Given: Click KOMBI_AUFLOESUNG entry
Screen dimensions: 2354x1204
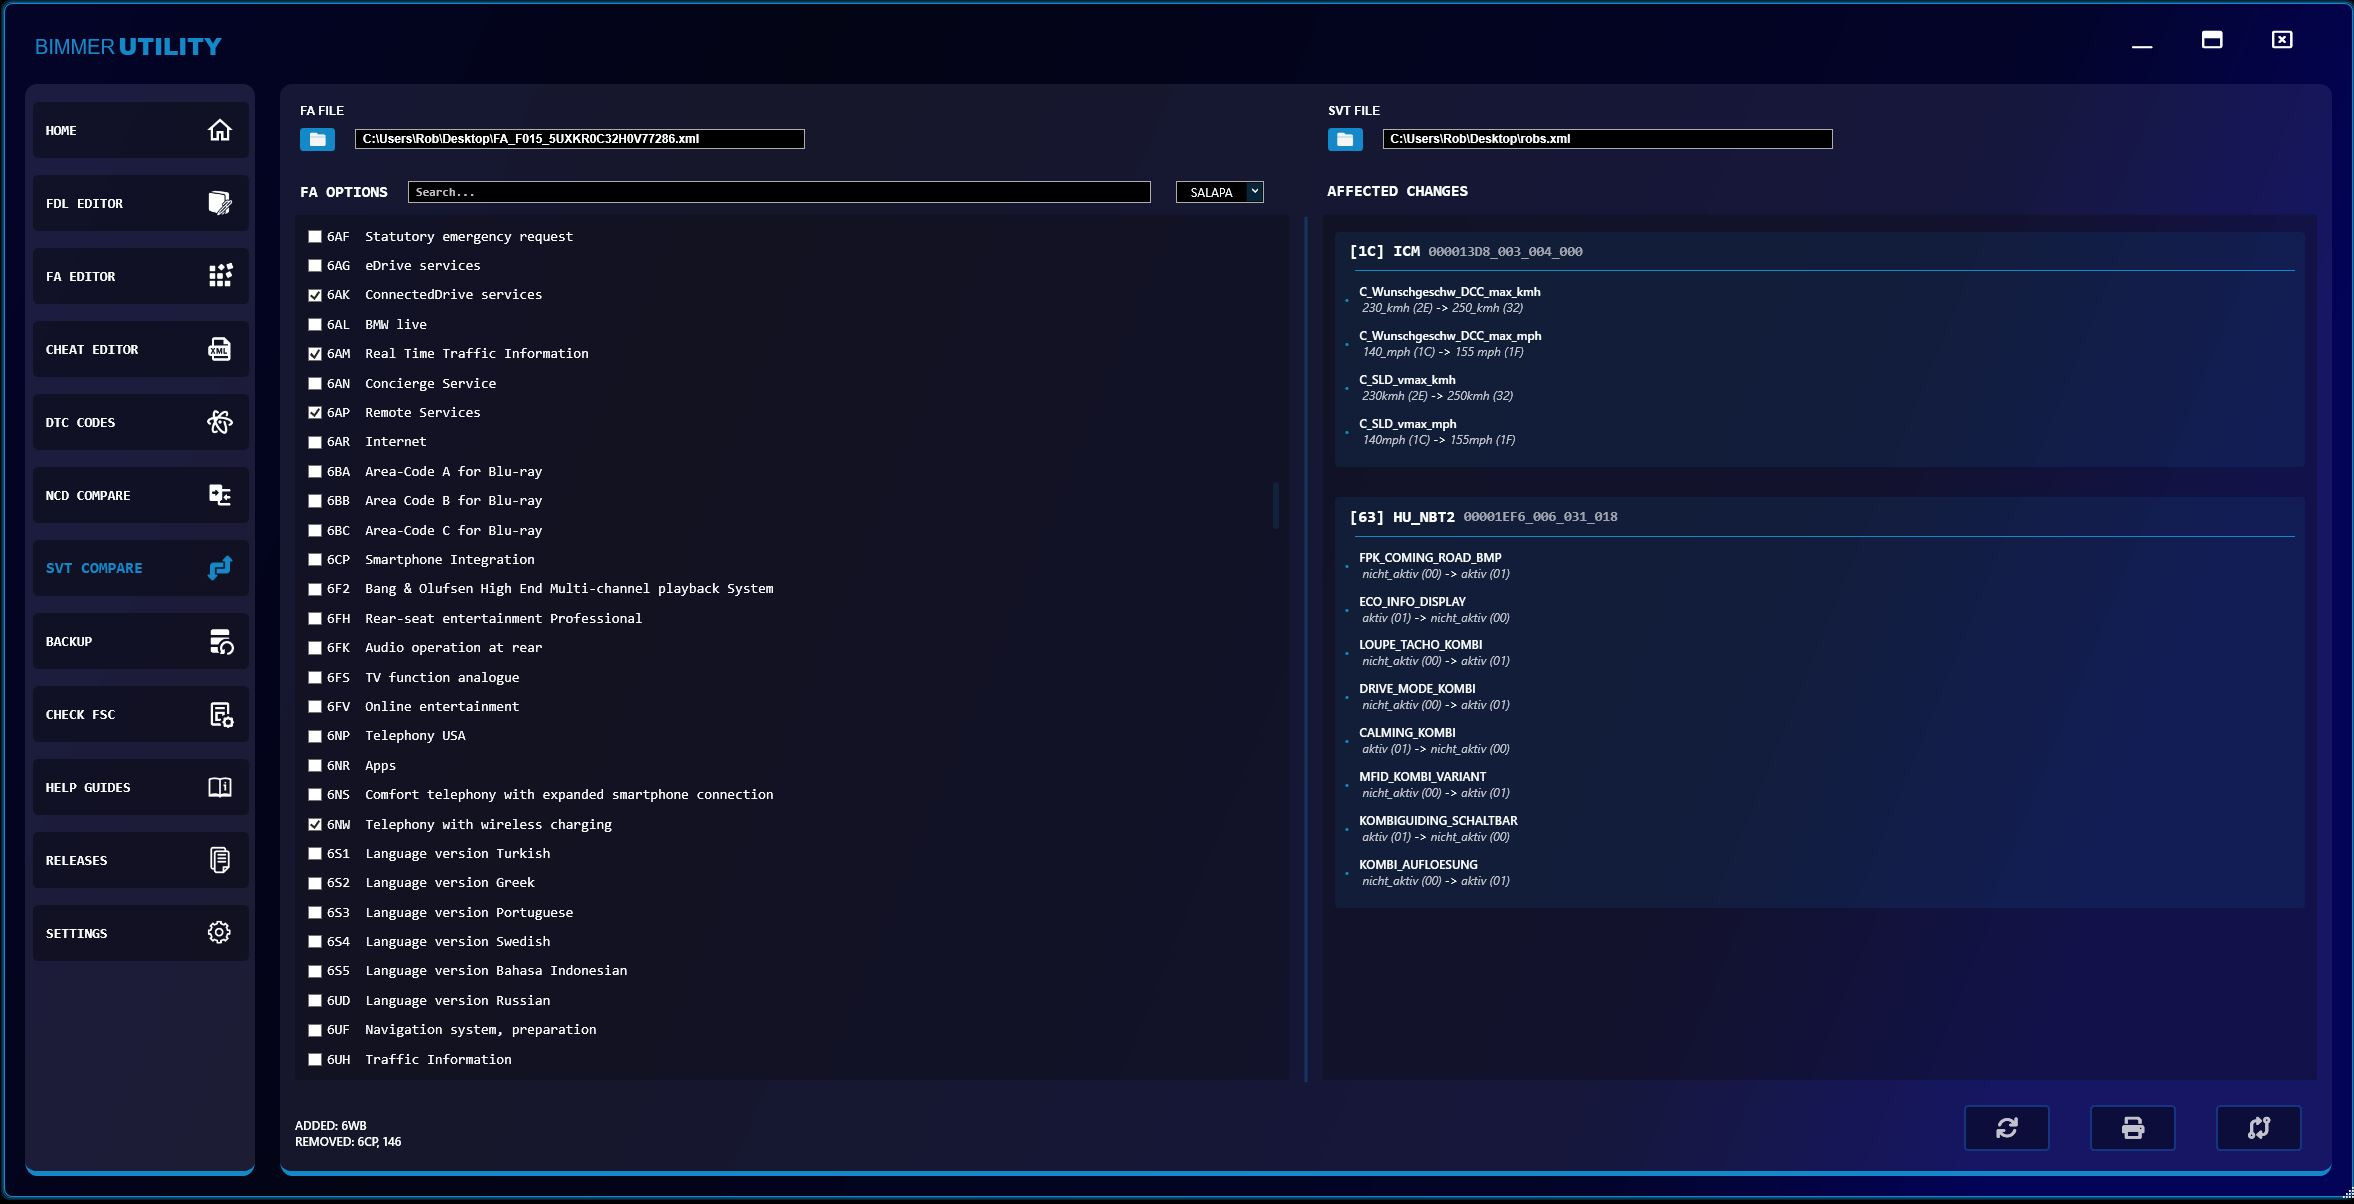Looking at the screenshot, I should click(x=1434, y=873).
